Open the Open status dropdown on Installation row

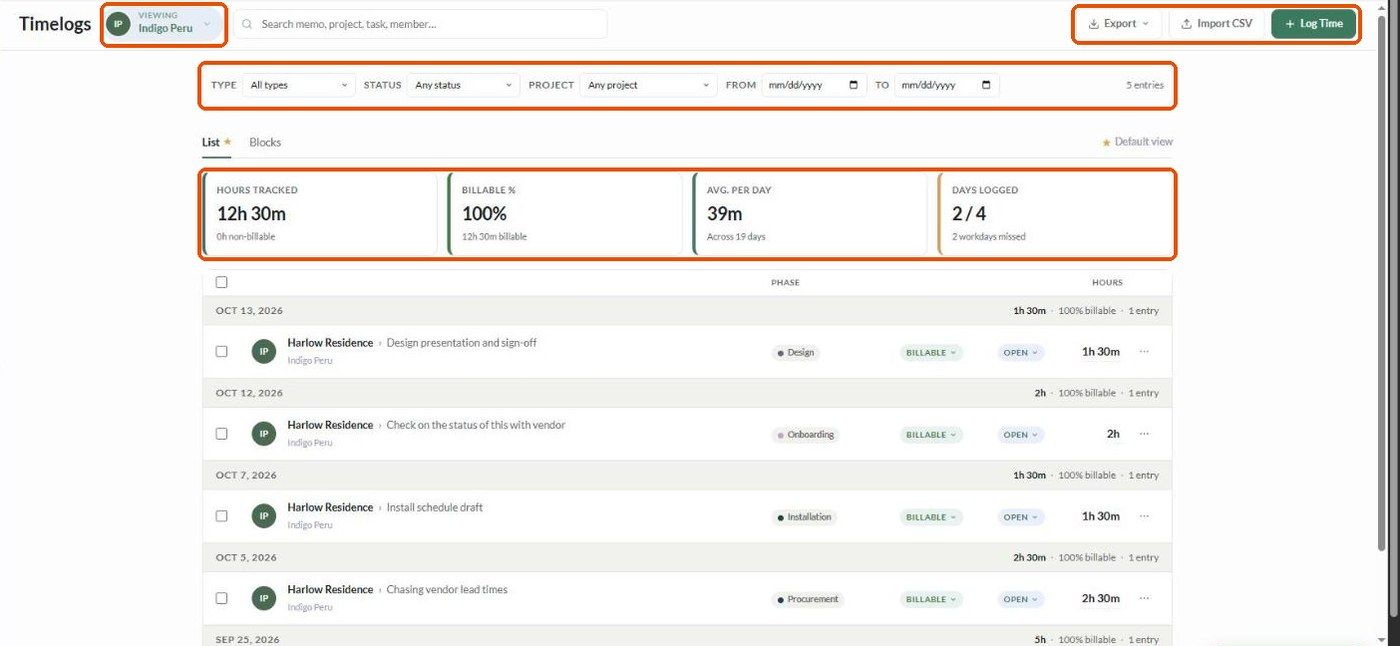tap(1021, 517)
